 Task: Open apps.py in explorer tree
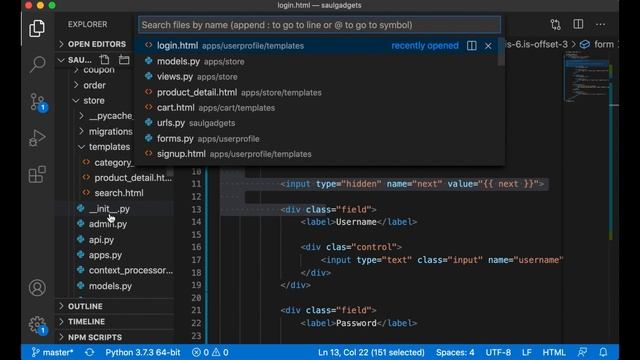pos(105,255)
